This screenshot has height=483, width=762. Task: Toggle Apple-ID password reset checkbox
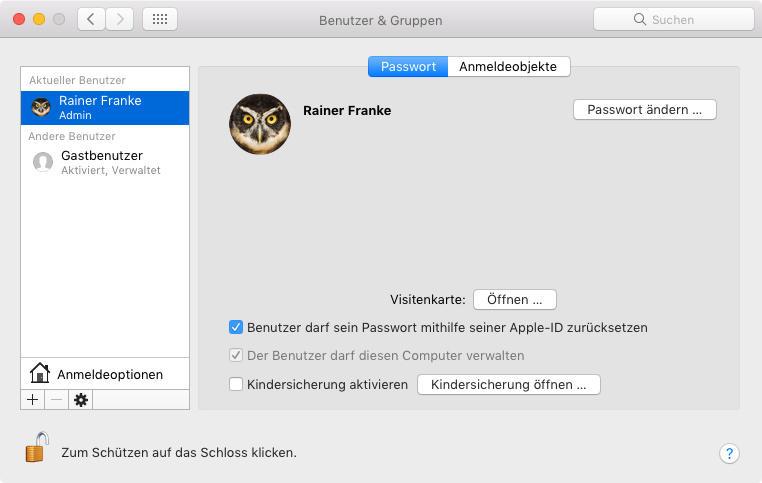(x=236, y=328)
